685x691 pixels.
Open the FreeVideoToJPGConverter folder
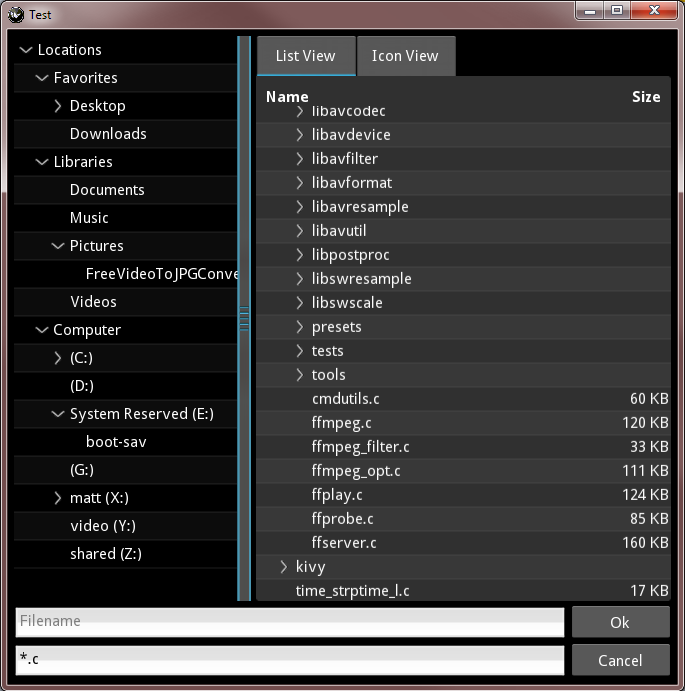tap(162, 274)
